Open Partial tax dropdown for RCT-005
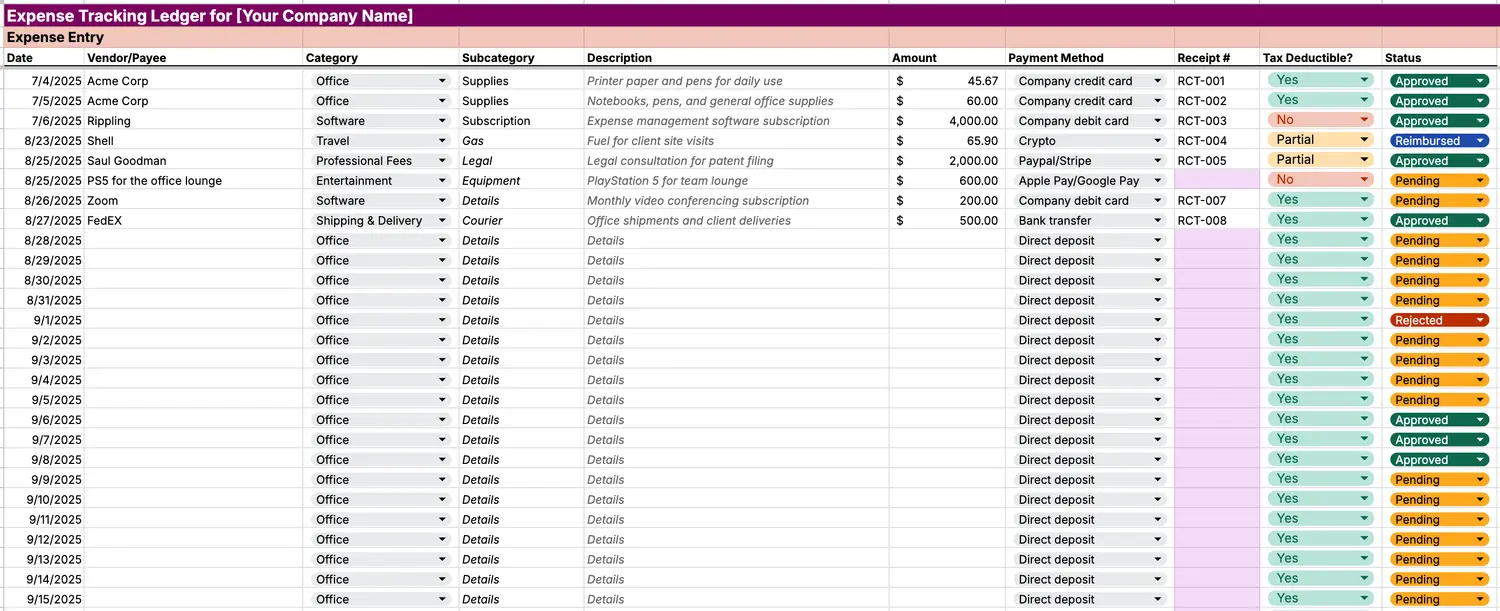1500x611 pixels. (x=1320, y=160)
